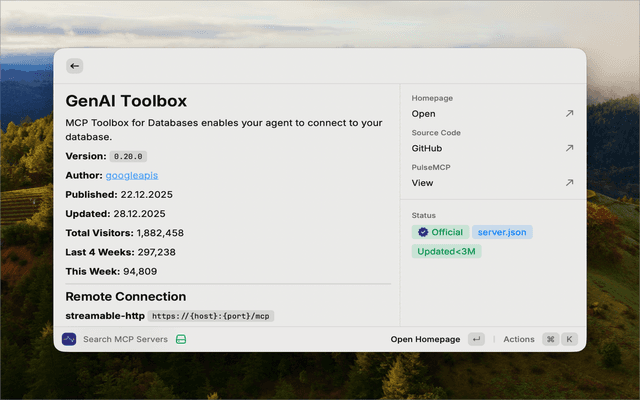Click the K key icon in footer
The width and height of the screenshot is (640, 400).
[x=569, y=340]
